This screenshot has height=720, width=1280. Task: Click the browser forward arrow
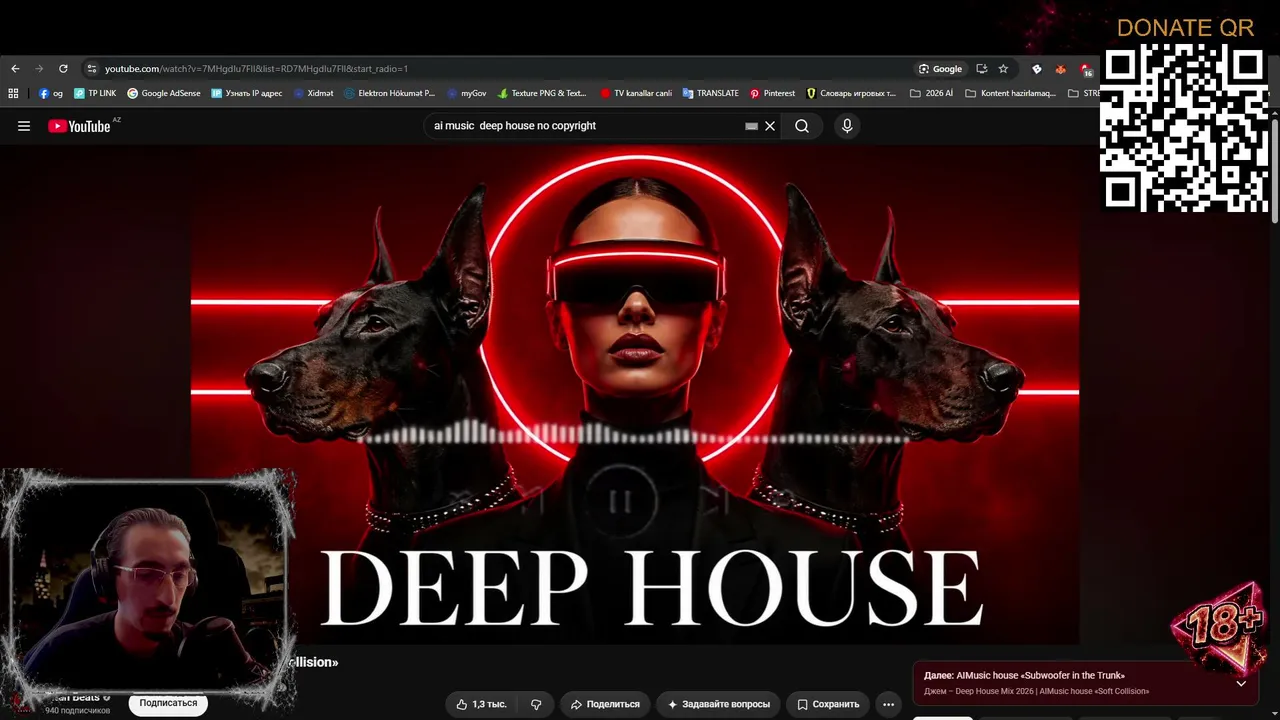(x=39, y=69)
